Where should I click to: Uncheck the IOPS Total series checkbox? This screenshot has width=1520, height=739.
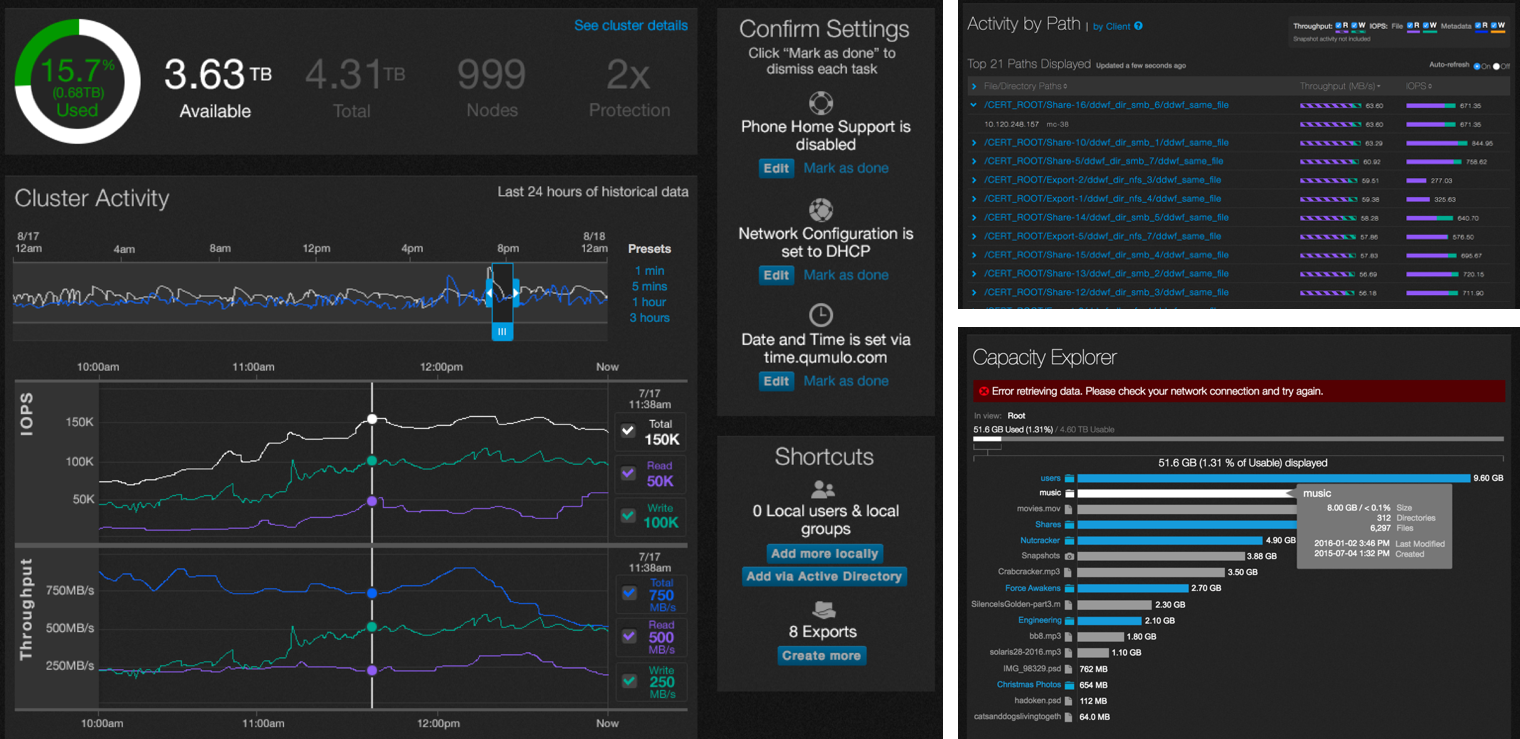tap(628, 431)
